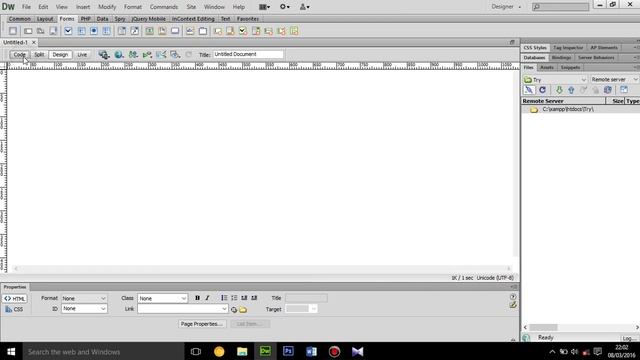Viewport: 640px width, 360px height.
Task: Open the Remote server view dropdown
Action: click(x=614, y=80)
